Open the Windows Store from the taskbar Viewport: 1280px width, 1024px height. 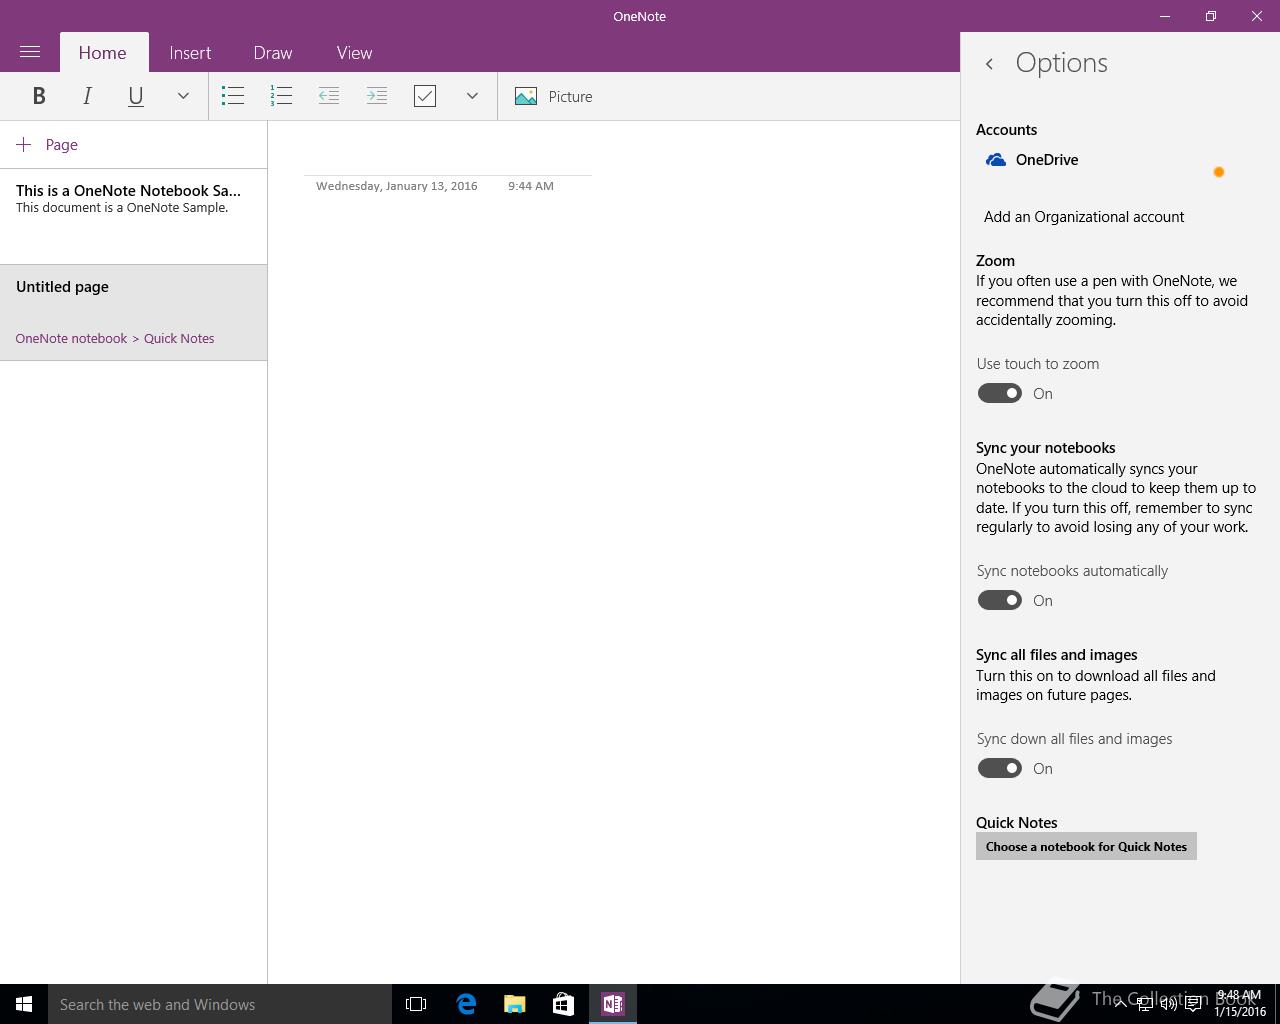point(563,1004)
